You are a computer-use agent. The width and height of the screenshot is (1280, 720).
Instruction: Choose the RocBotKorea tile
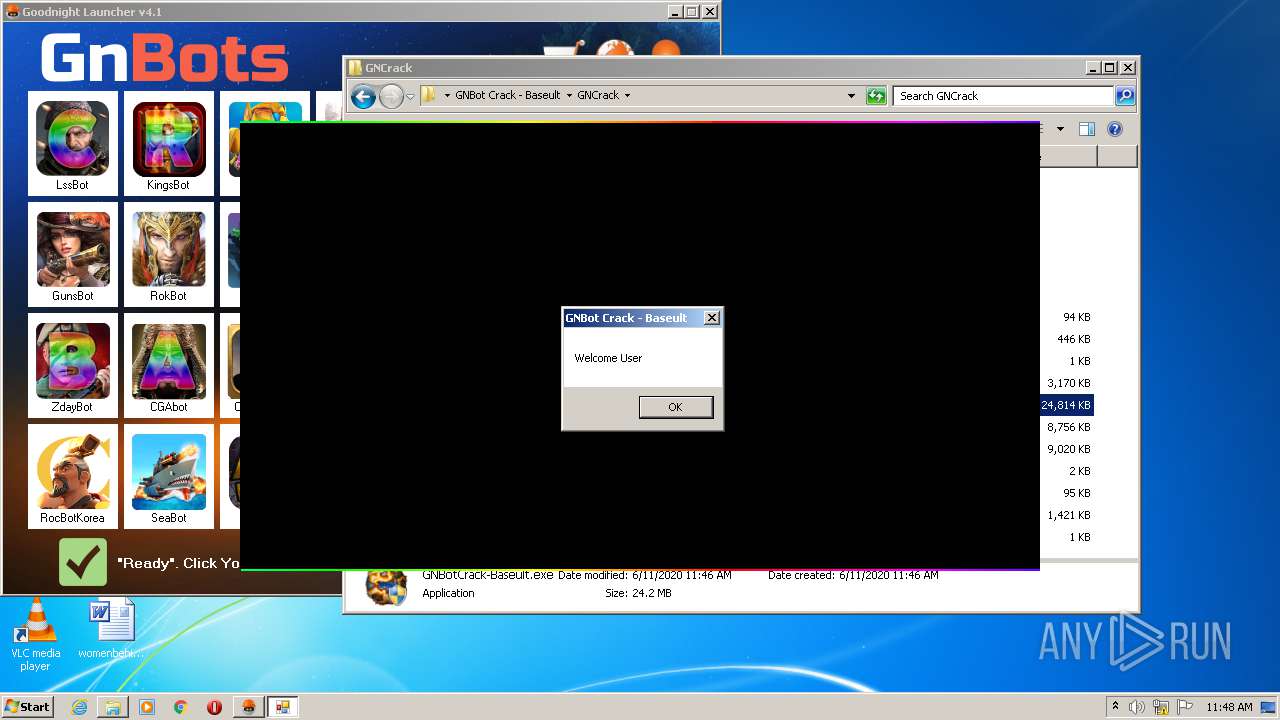(72, 476)
